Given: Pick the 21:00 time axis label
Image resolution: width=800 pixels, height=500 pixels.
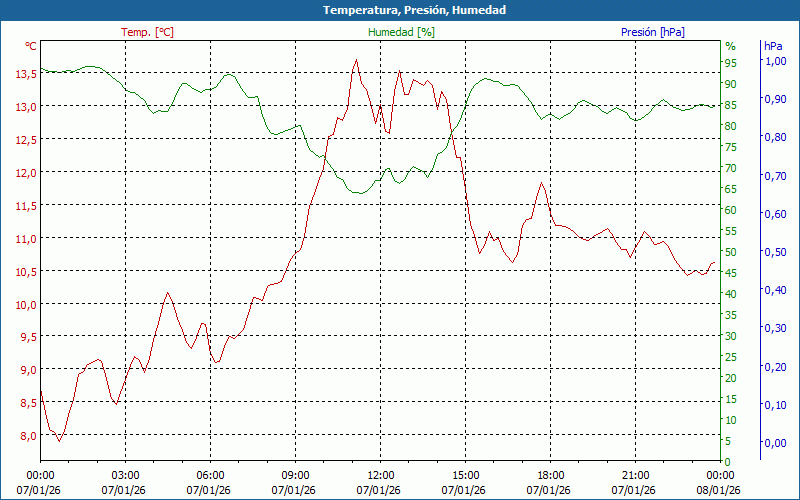Looking at the screenshot, I should 635,475.
